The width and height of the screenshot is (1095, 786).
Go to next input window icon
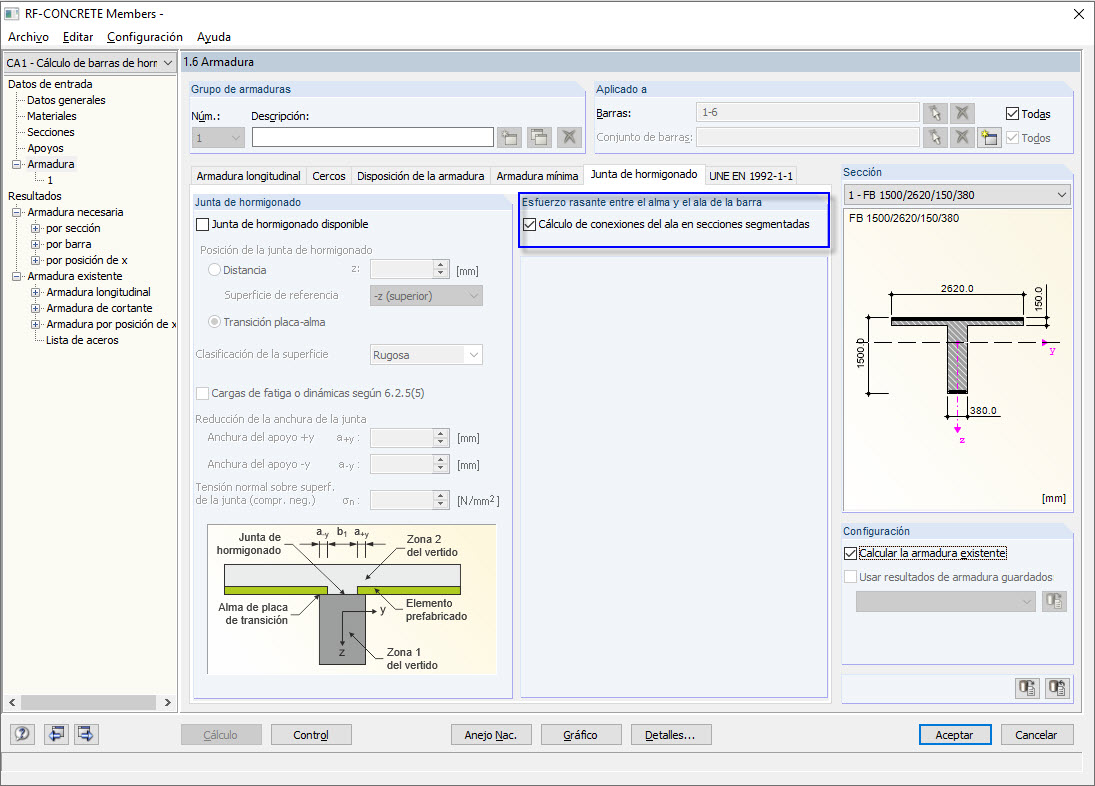coord(86,734)
